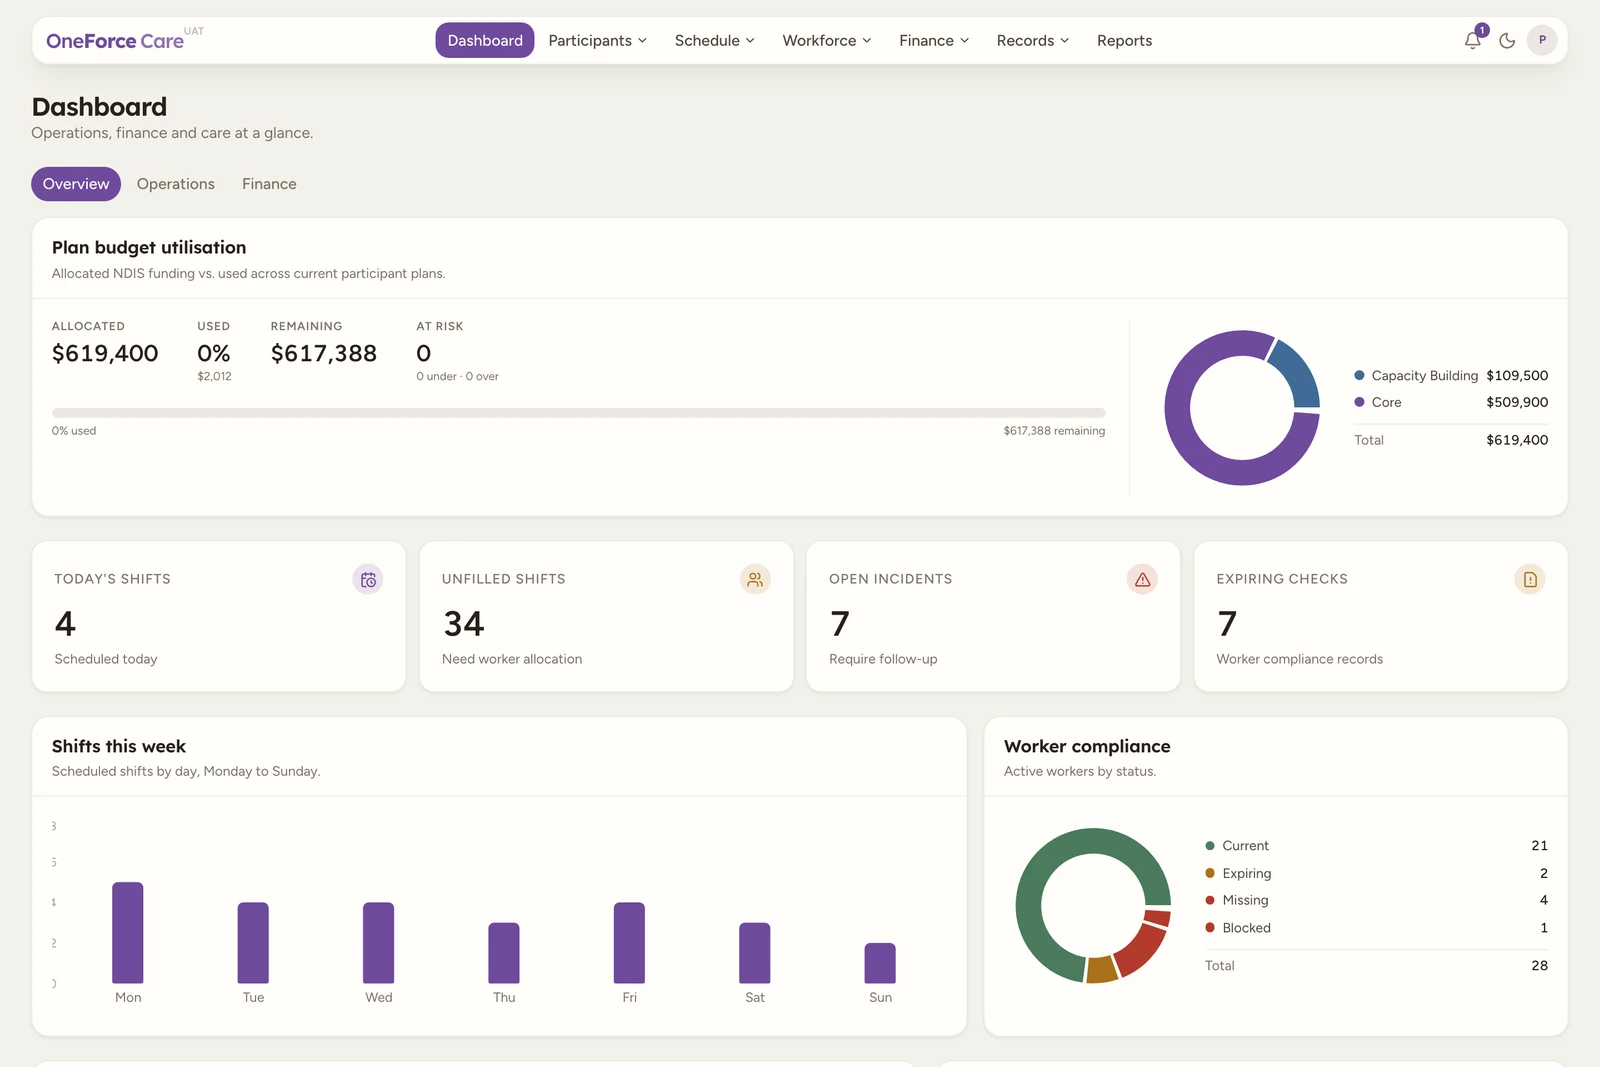Click the $509,900 Core amount
The width and height of the screenshot is (1600, 1067).
coord(1517,402)
